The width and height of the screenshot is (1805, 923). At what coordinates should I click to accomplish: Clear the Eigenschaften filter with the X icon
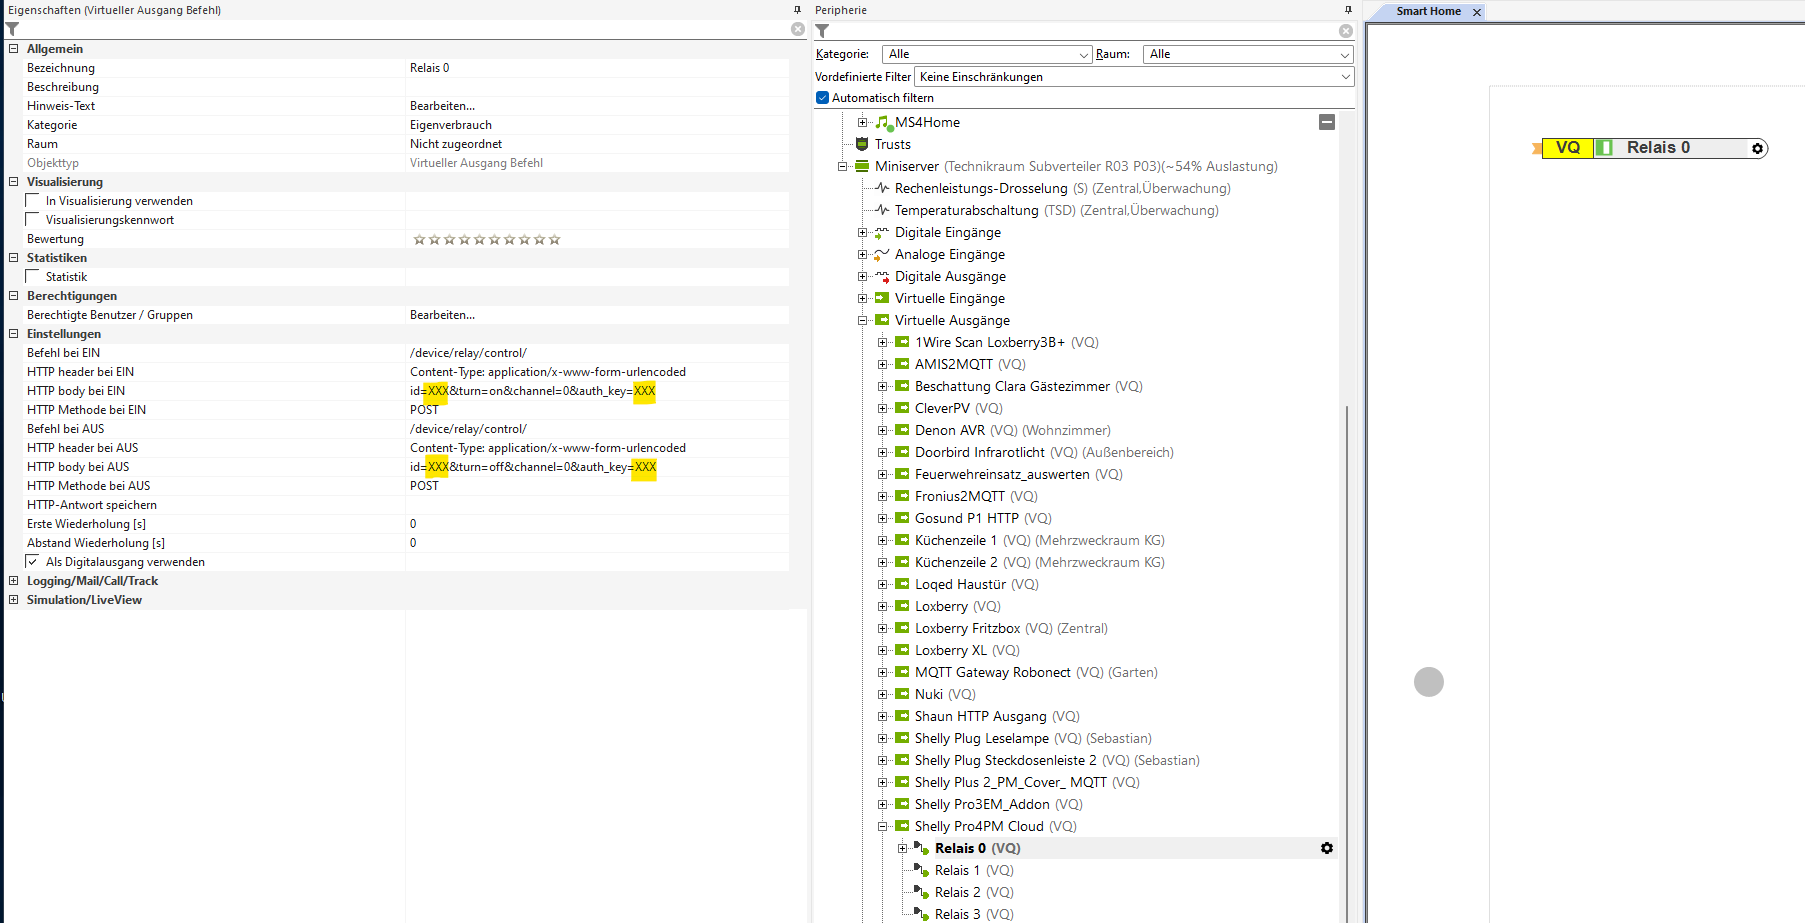798,29
